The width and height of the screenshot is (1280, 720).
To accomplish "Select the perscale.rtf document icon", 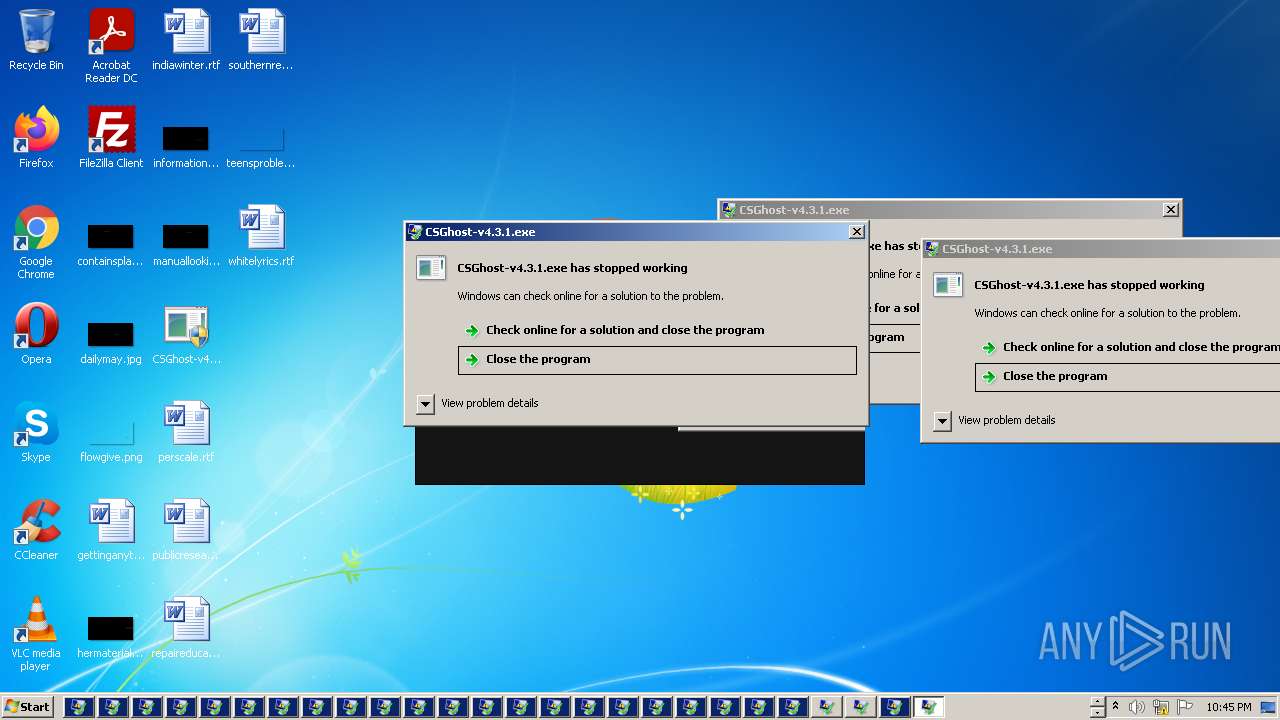I will click(x=186, y=432).
